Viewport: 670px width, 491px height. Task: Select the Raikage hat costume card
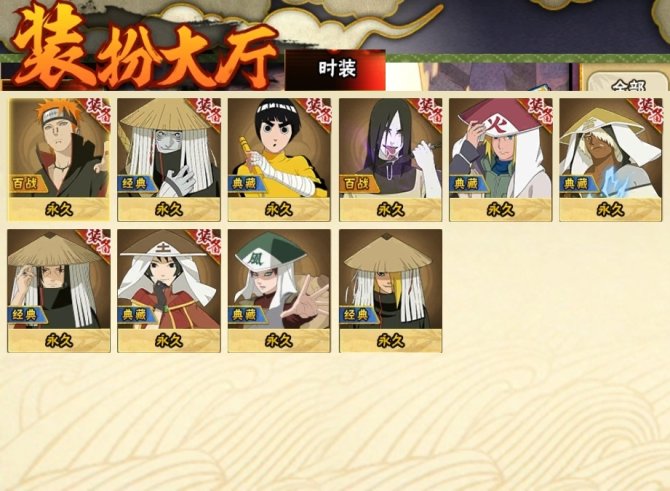tap(611, 159)
